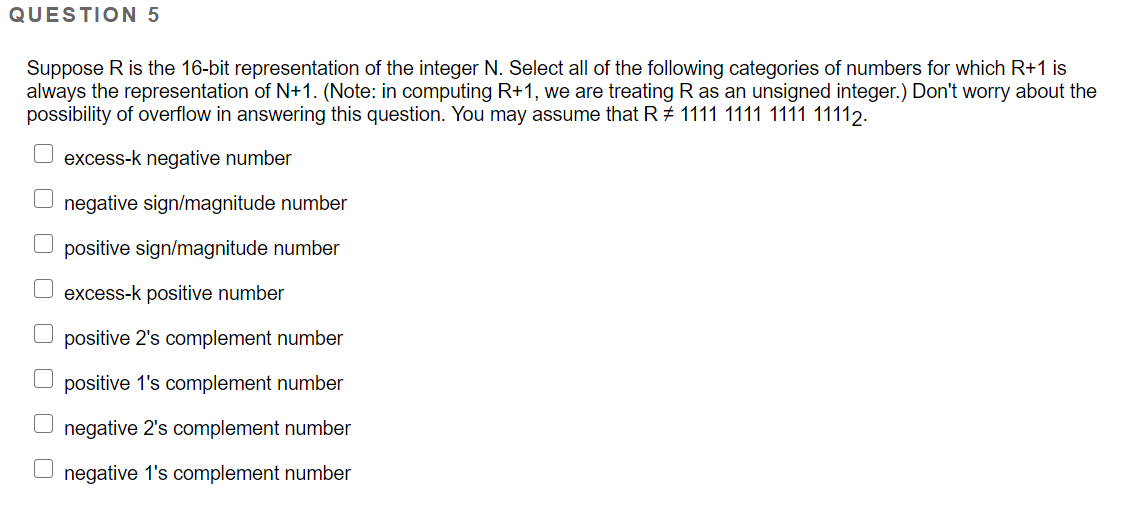Click the 'positive 1's complement number' label text
1148x515 pixels.
(204, 383)
